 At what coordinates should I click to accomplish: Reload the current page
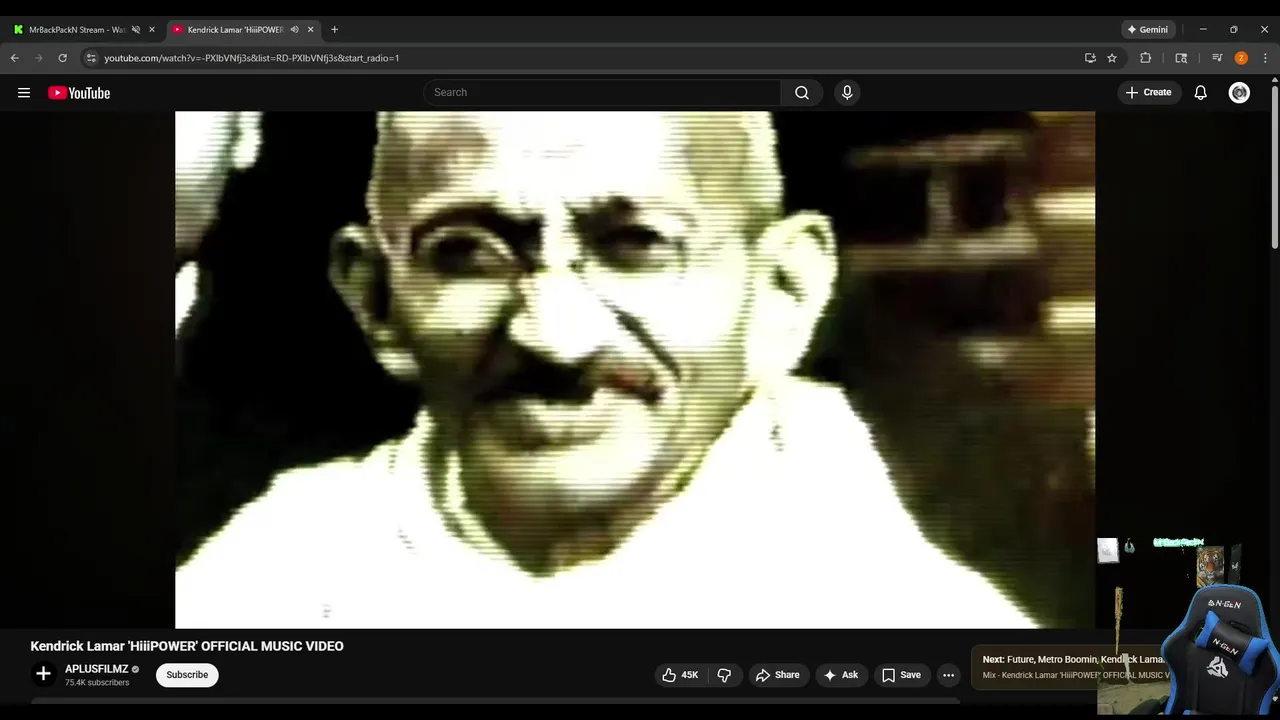pos(62,58)
